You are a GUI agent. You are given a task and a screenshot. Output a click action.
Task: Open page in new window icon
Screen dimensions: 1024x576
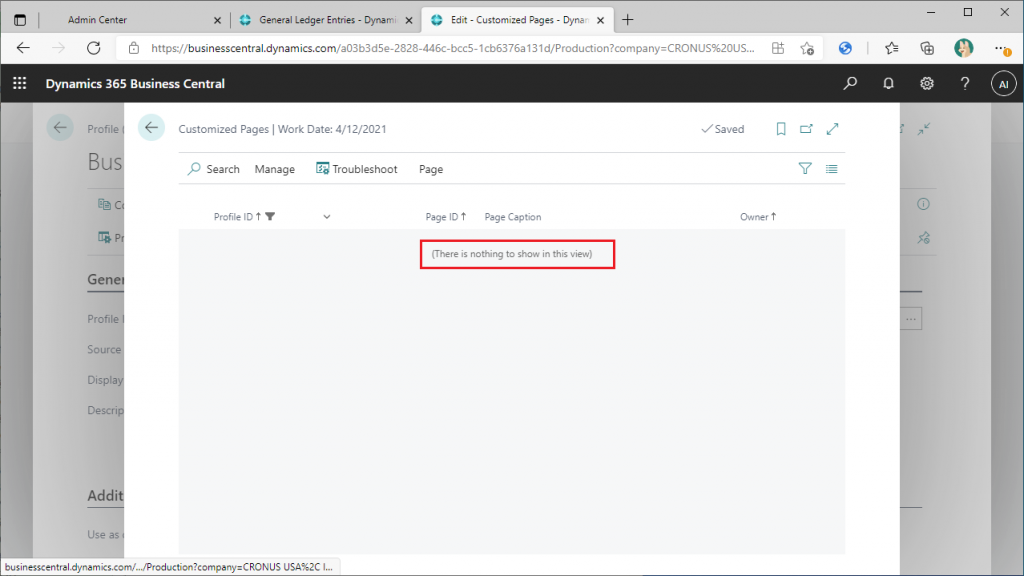tap(806, 129)
